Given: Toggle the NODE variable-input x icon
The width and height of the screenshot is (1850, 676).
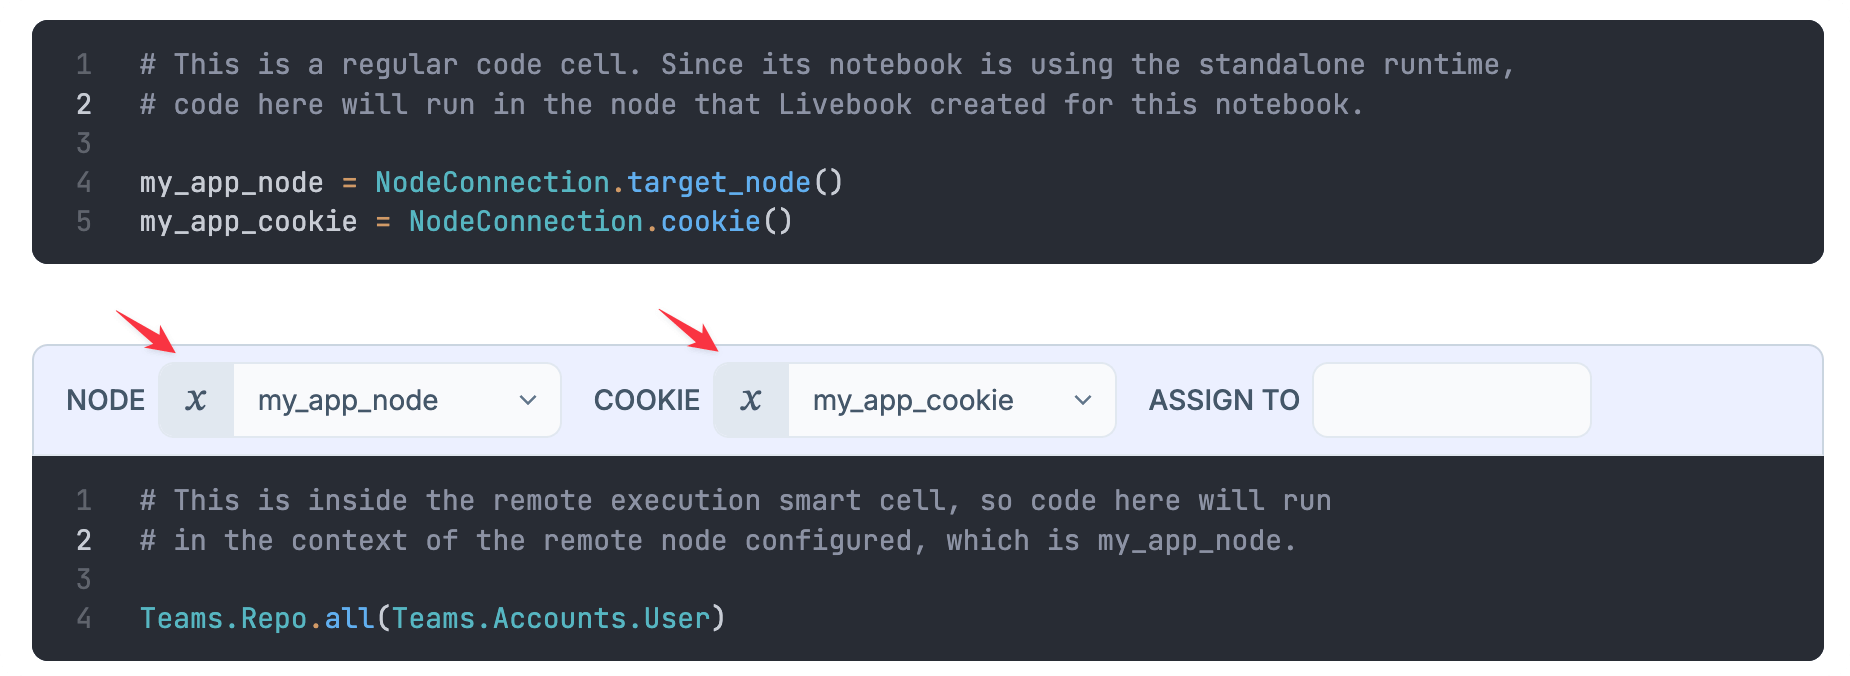Looking at the screenshot, I should 196,400.
